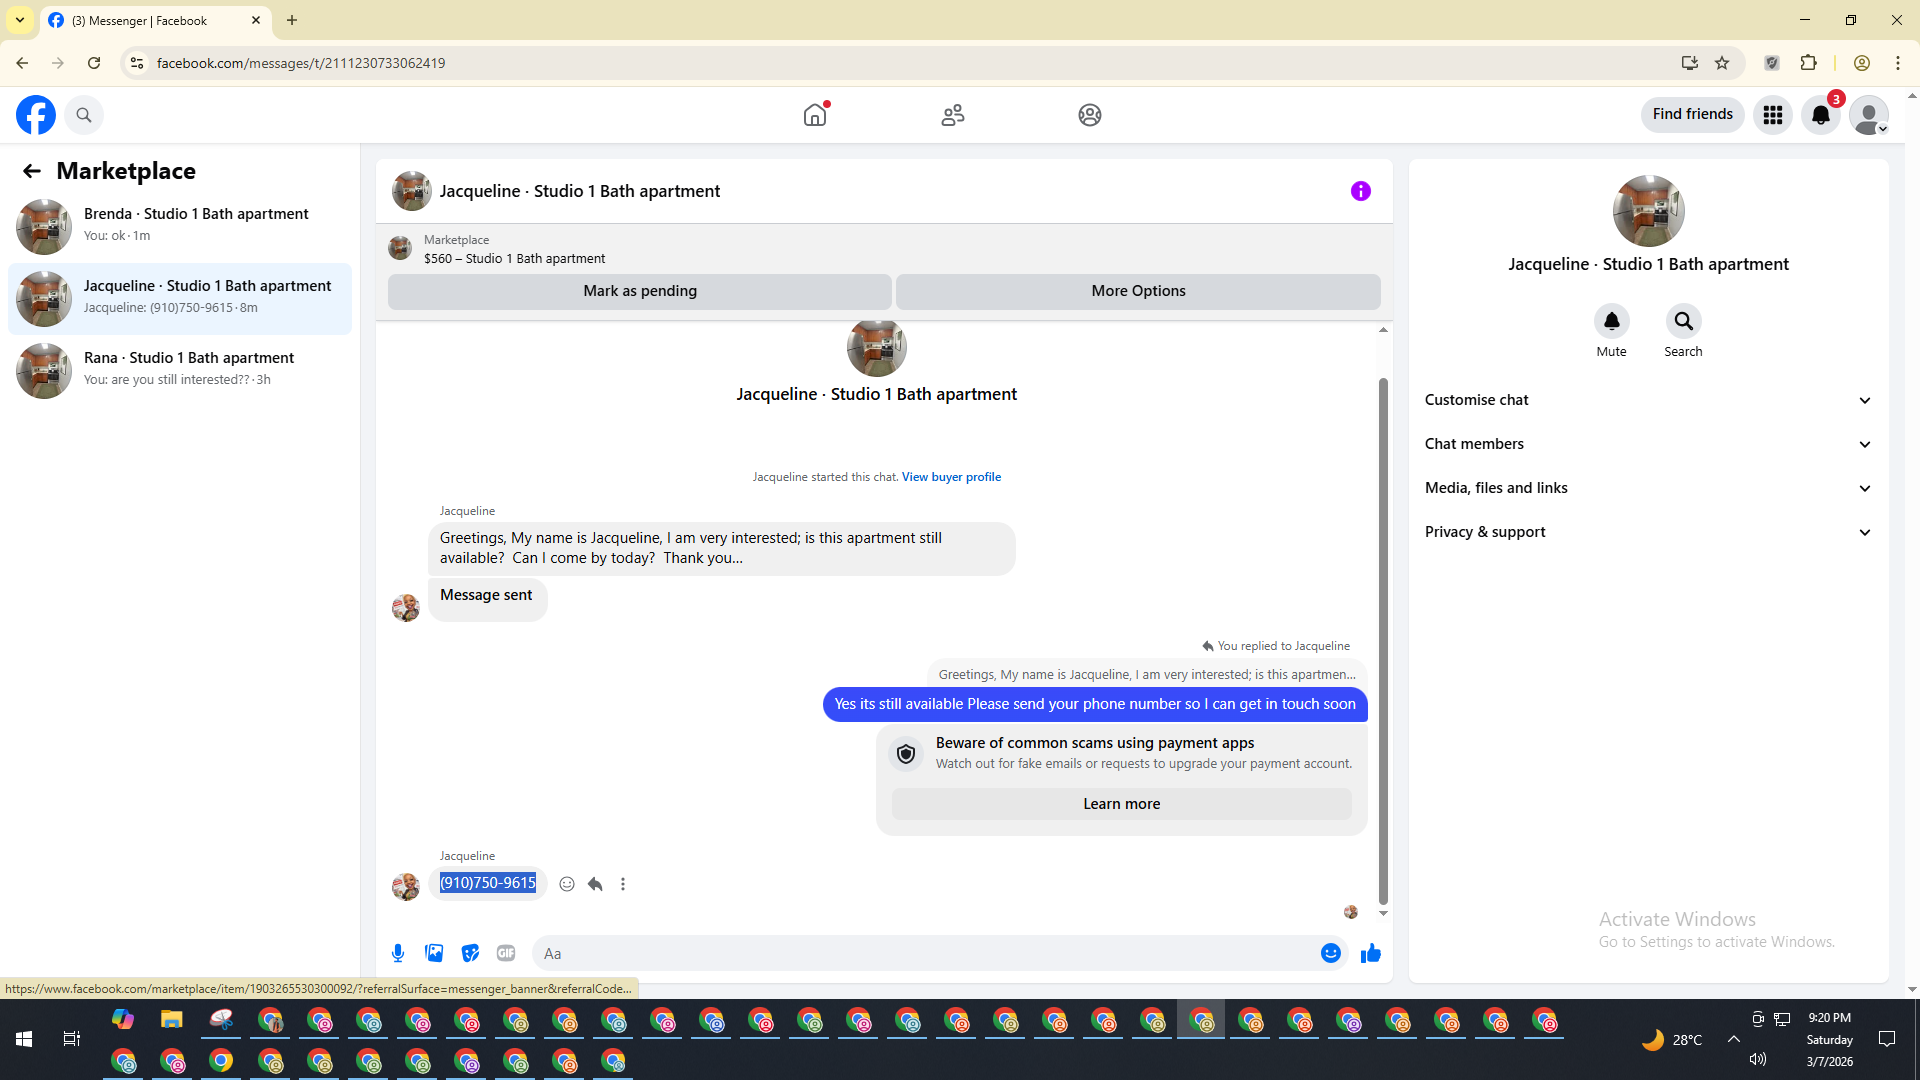Open the Facebook logo home link
The image size is (1920, 1080).
[x=36, y=115]
